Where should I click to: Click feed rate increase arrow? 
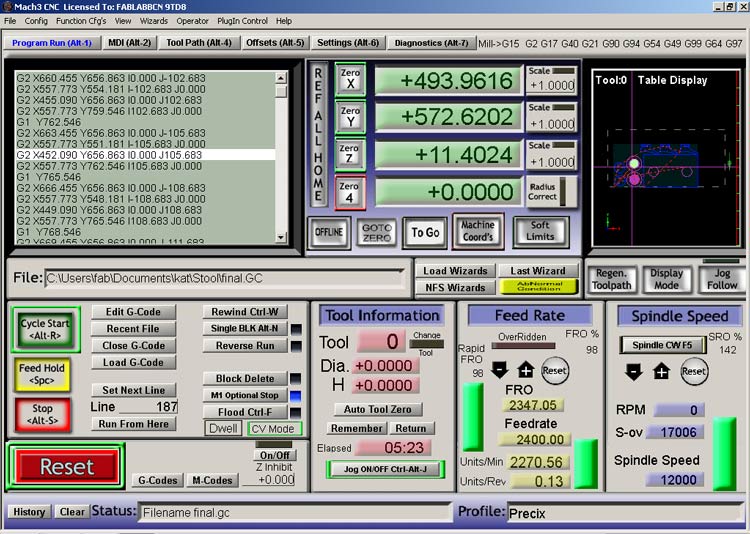pyautogui.click(x=526, y=370)
